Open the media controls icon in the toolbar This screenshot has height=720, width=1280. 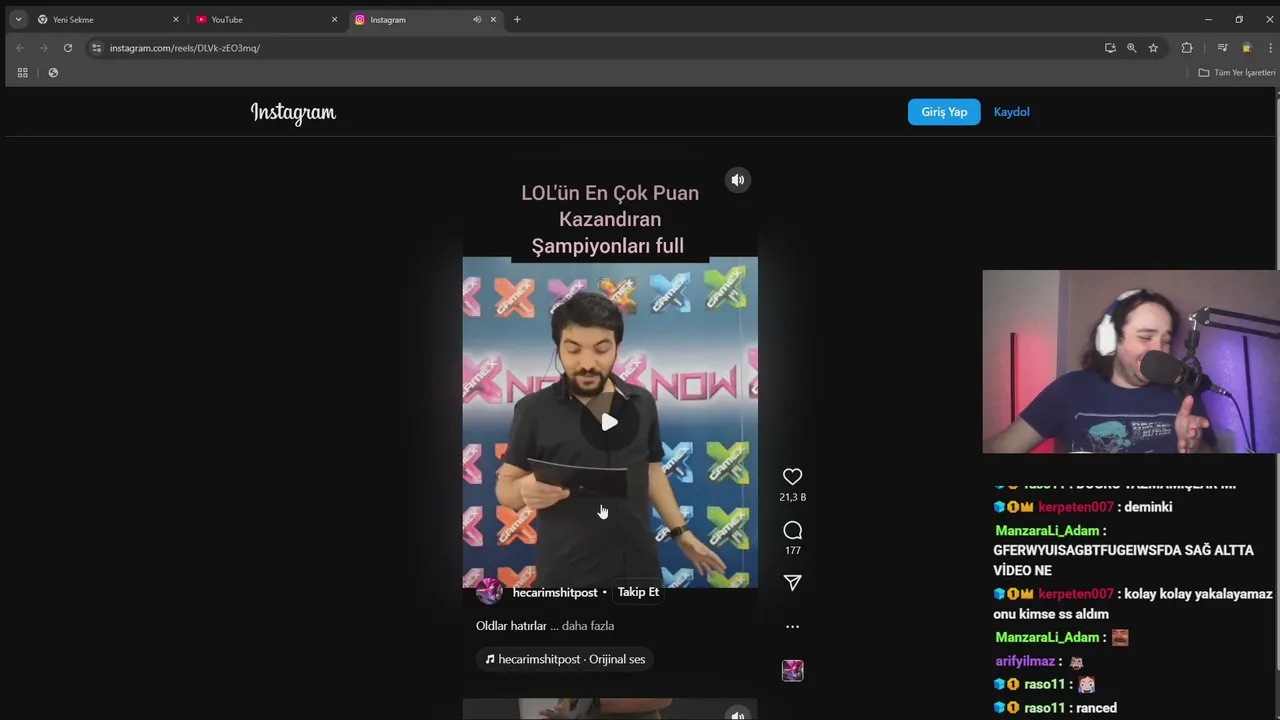(x=1222, y=48)
